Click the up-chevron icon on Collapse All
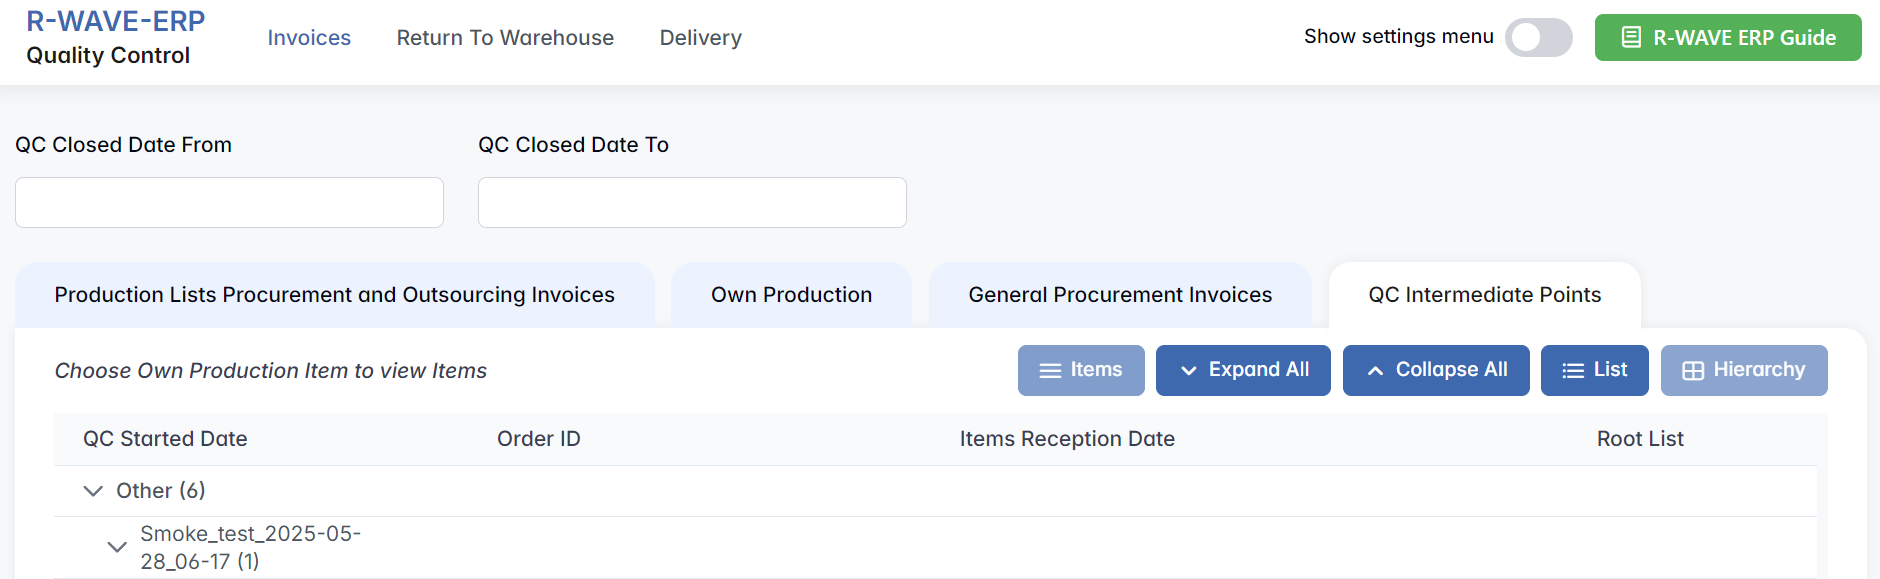The width and height of the screenshot is (1880, 579). pos(1375,371)
